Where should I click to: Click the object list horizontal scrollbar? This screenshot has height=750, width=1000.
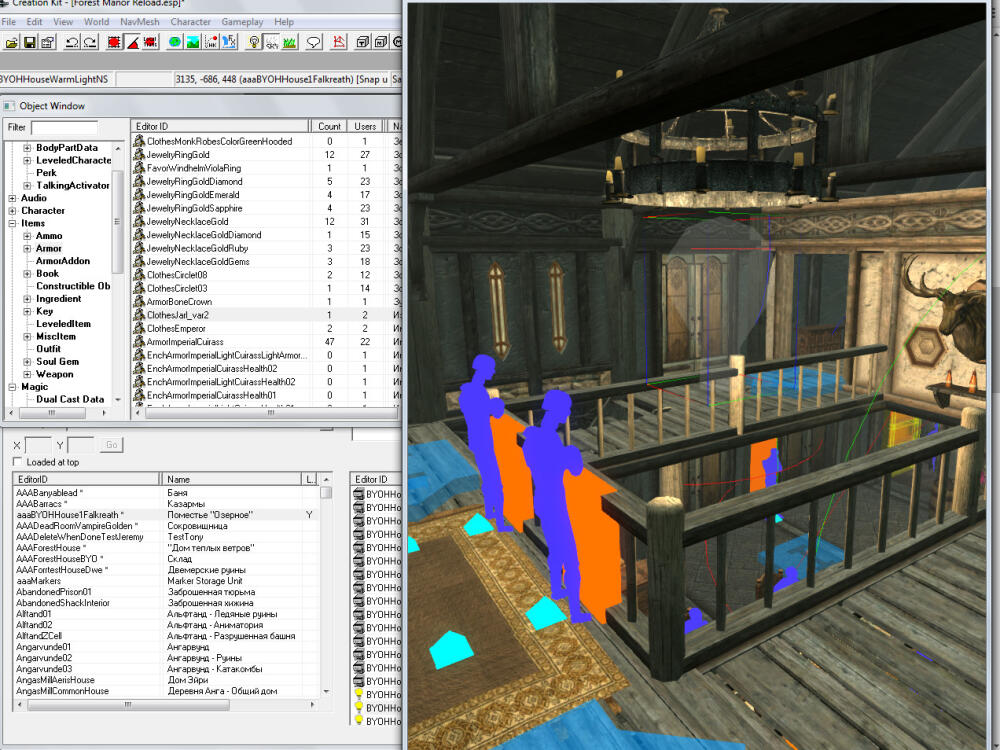click(x=270, y=413)
